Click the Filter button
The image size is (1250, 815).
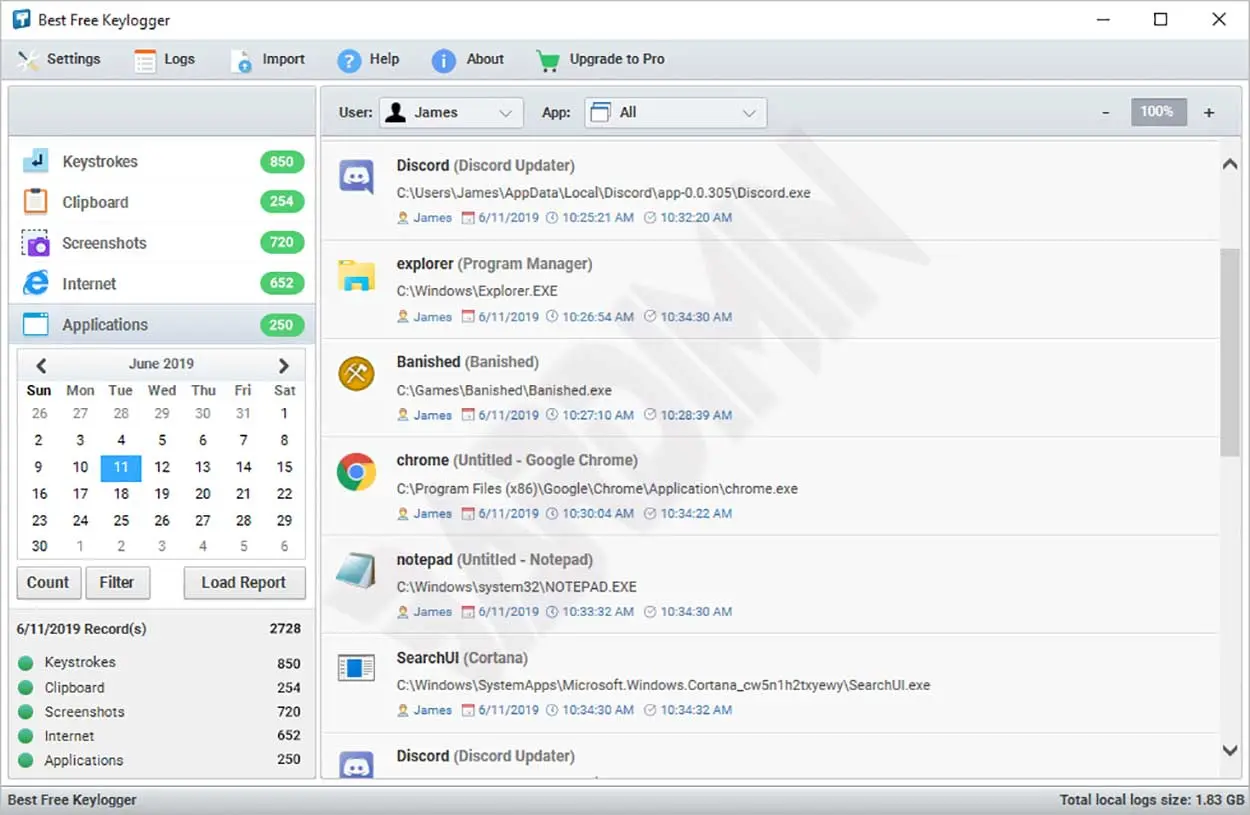(117, 583)
